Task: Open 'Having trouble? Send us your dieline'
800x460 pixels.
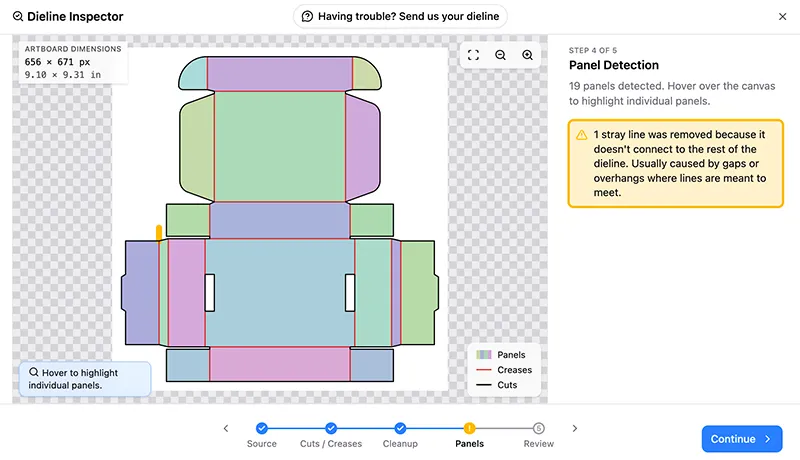Action: click(400, 16)
